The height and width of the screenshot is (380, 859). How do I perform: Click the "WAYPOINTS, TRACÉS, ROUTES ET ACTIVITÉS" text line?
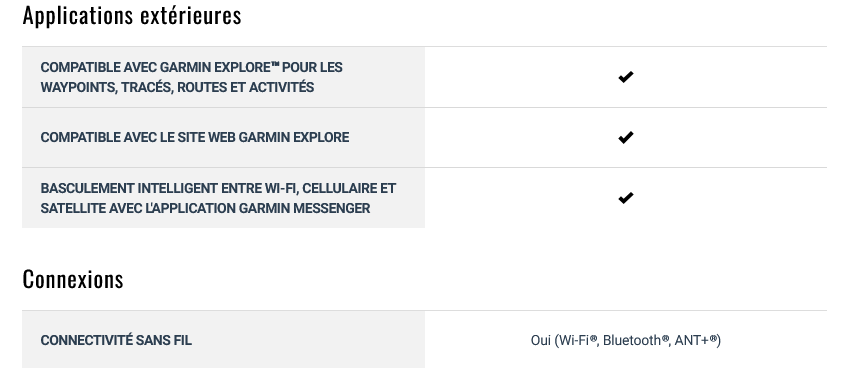coord(177,87)
